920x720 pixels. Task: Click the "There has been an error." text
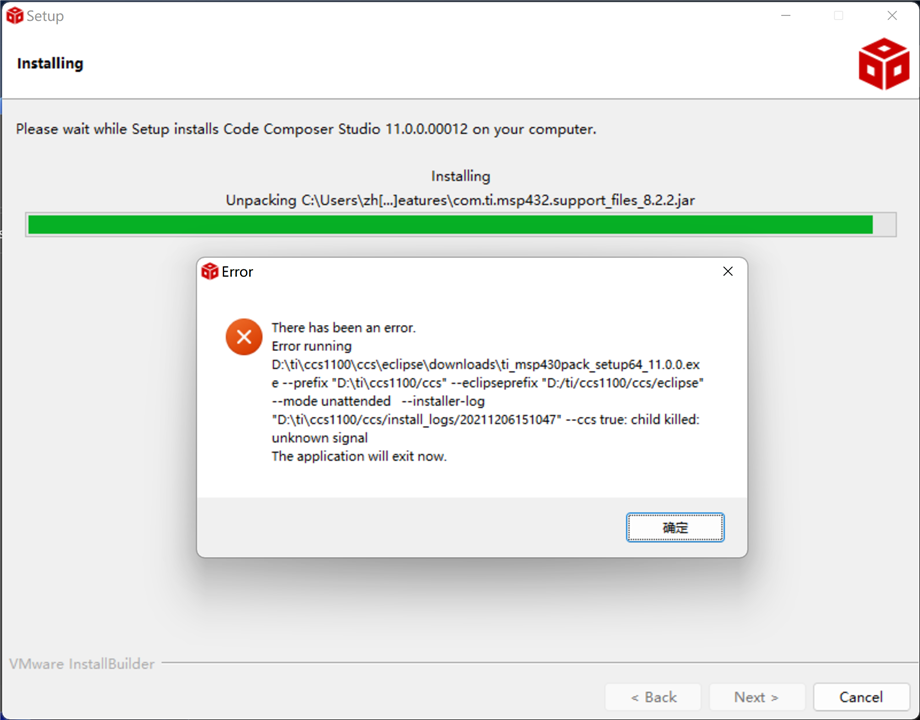[343, 327]
